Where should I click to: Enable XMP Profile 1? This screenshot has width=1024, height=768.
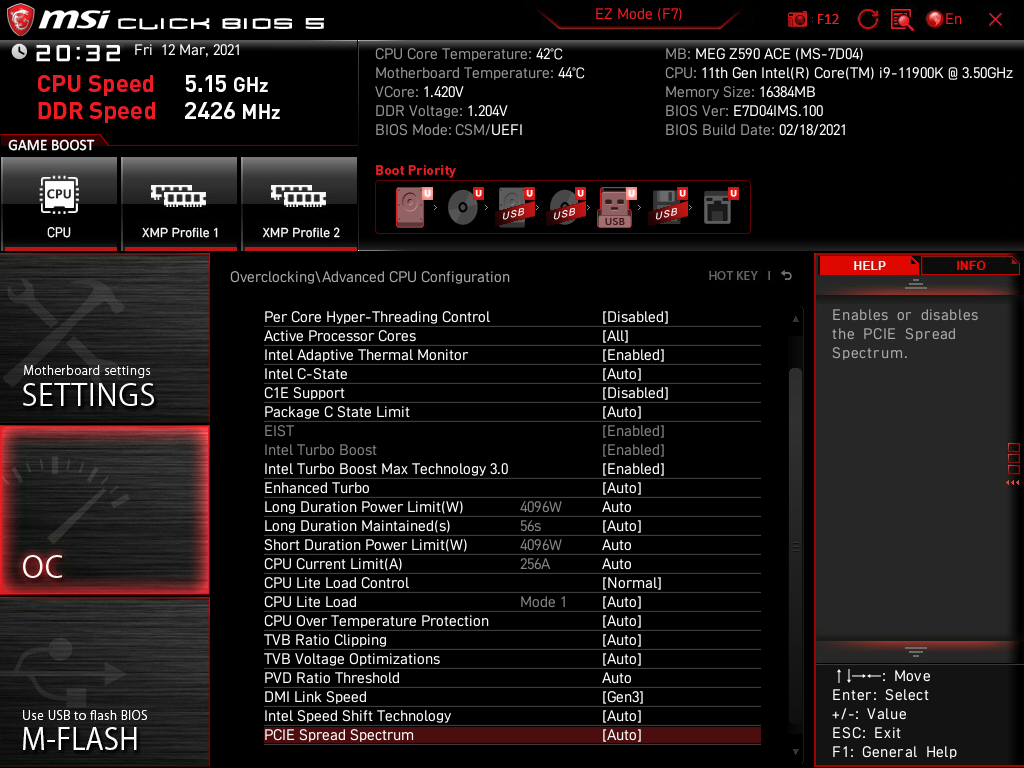point(180,204)
